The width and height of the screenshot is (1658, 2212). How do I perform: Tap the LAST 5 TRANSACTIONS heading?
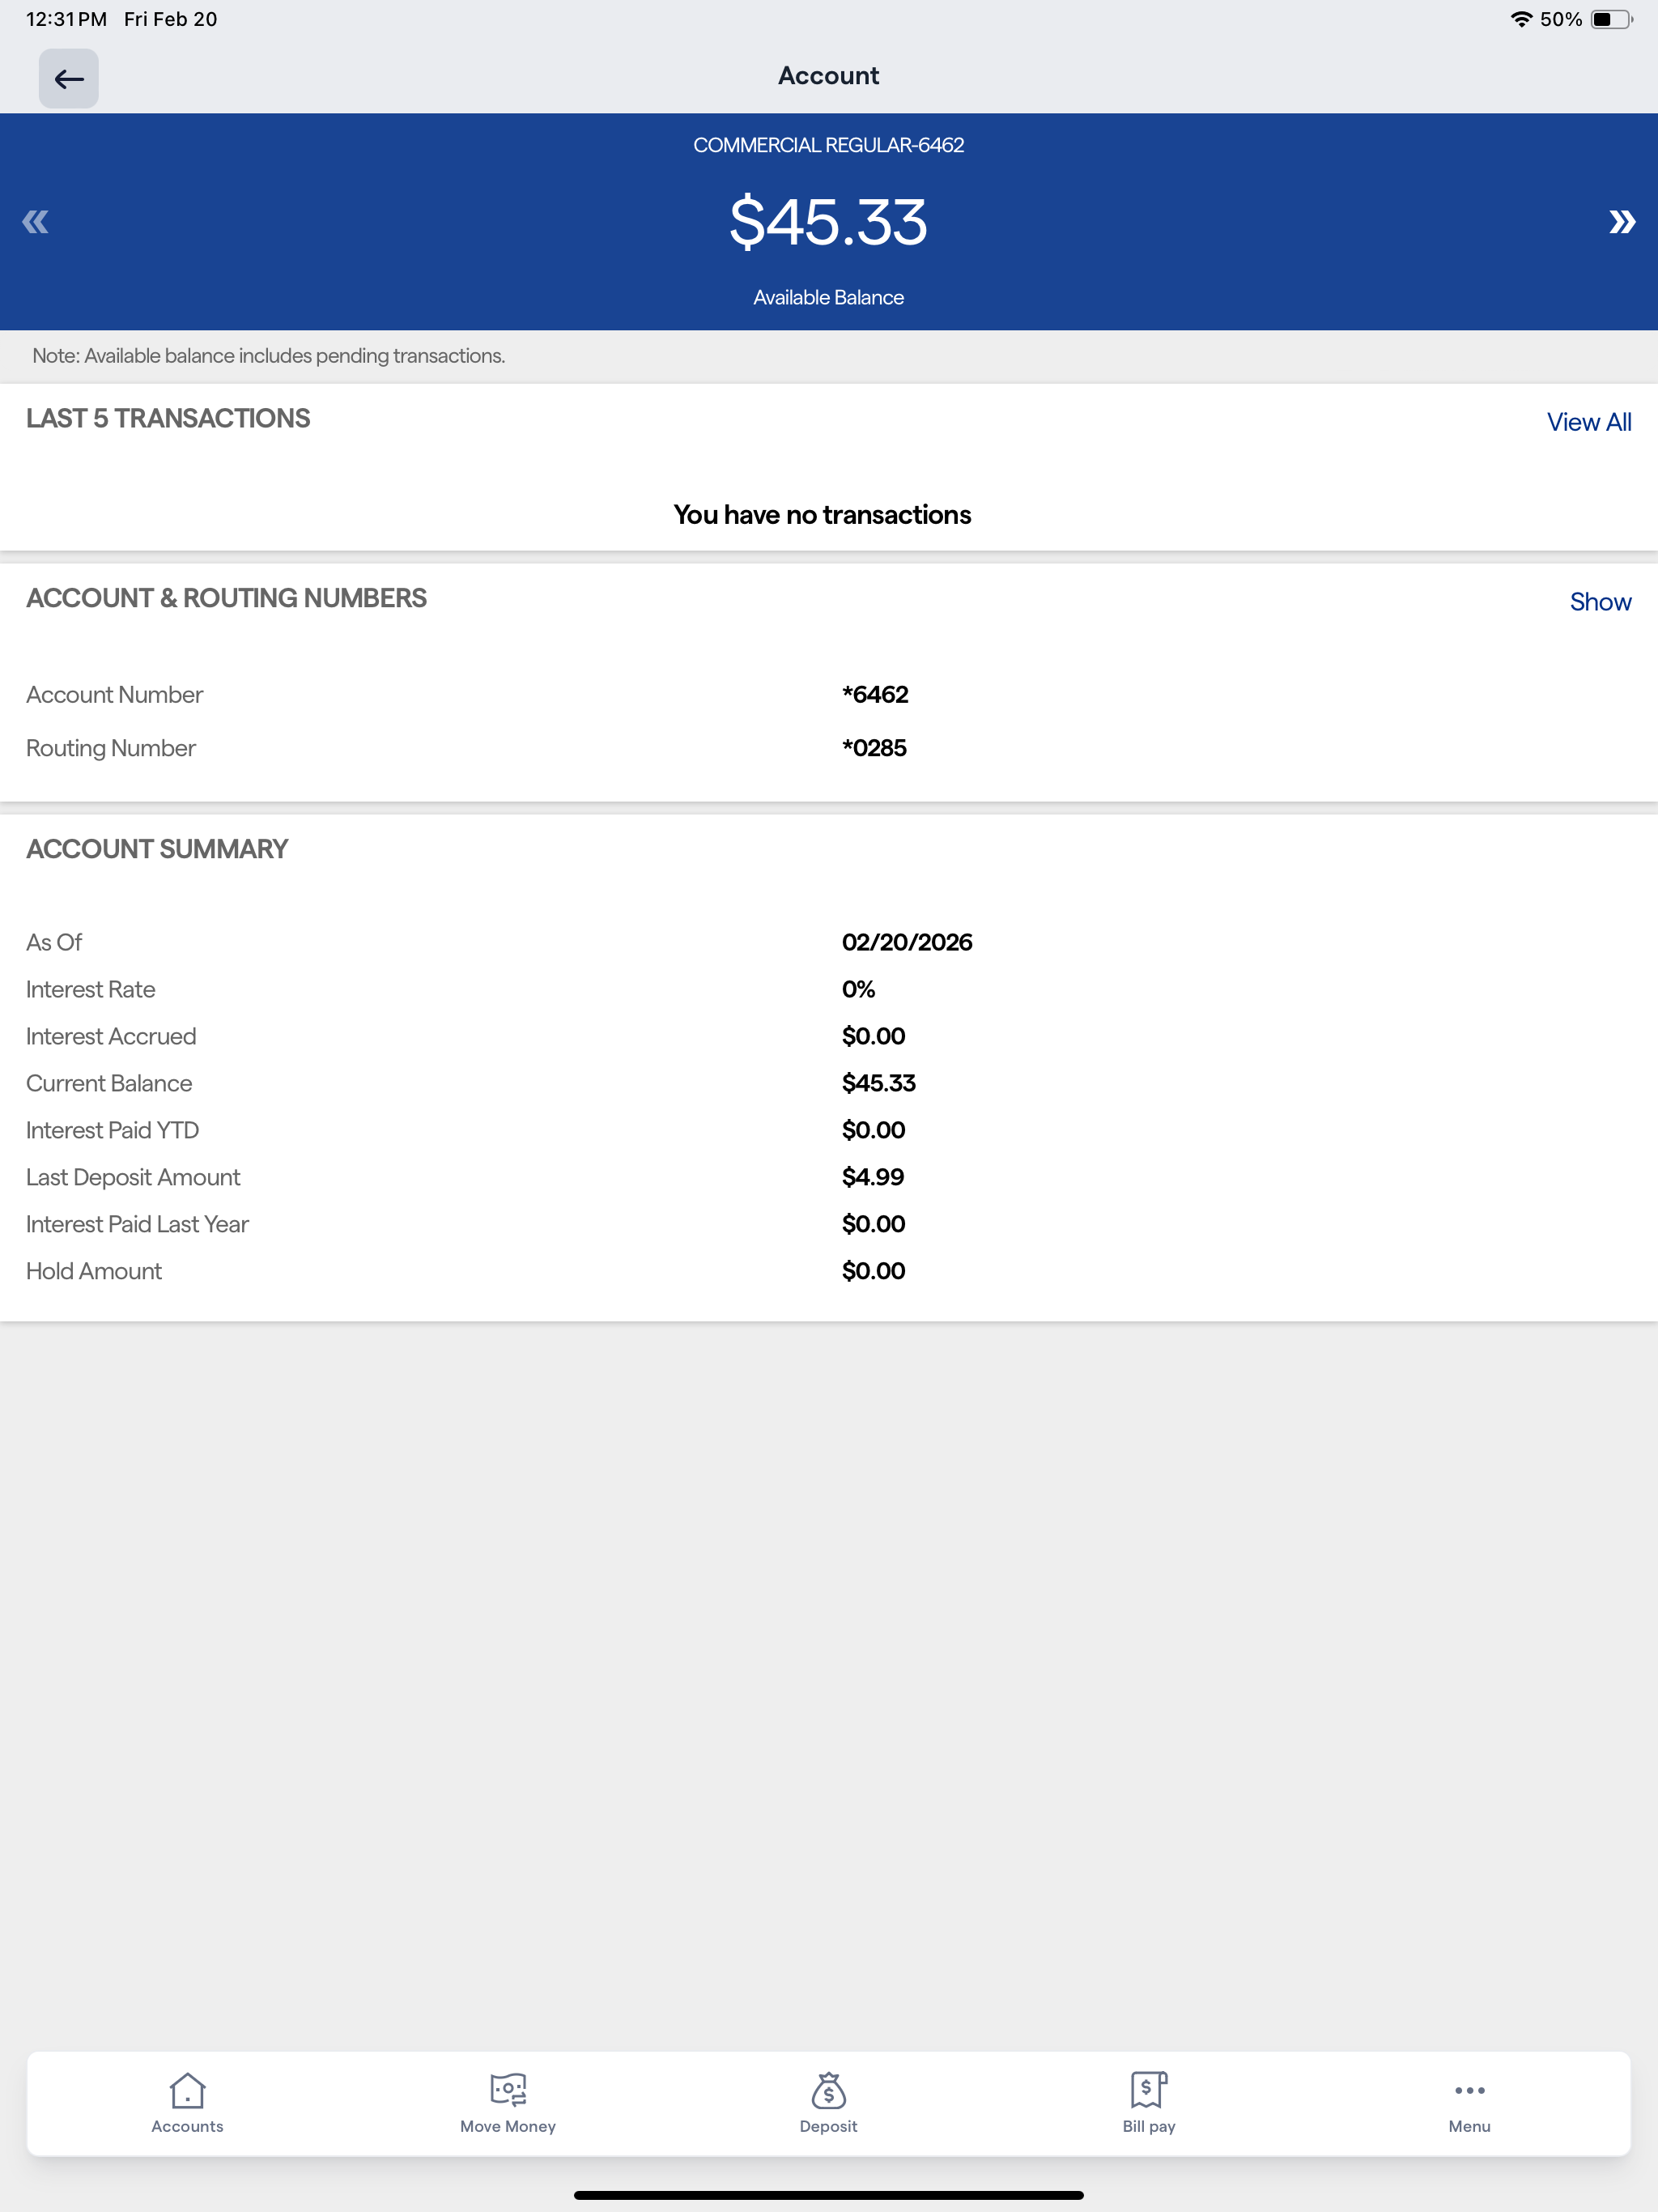point(168,418)
